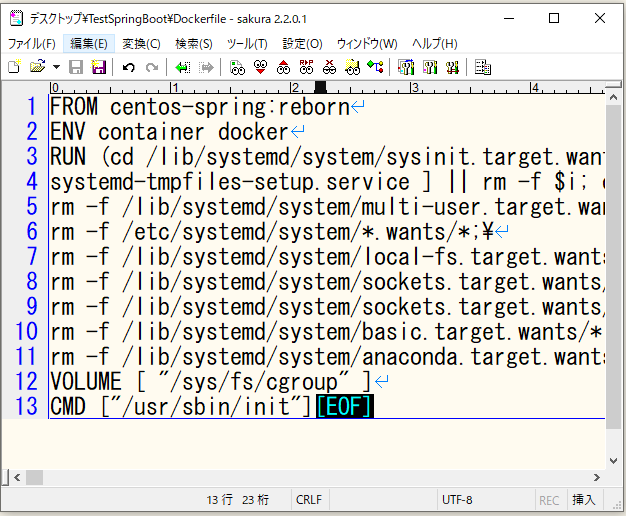Click the Open file folder icon

point(38,67)
